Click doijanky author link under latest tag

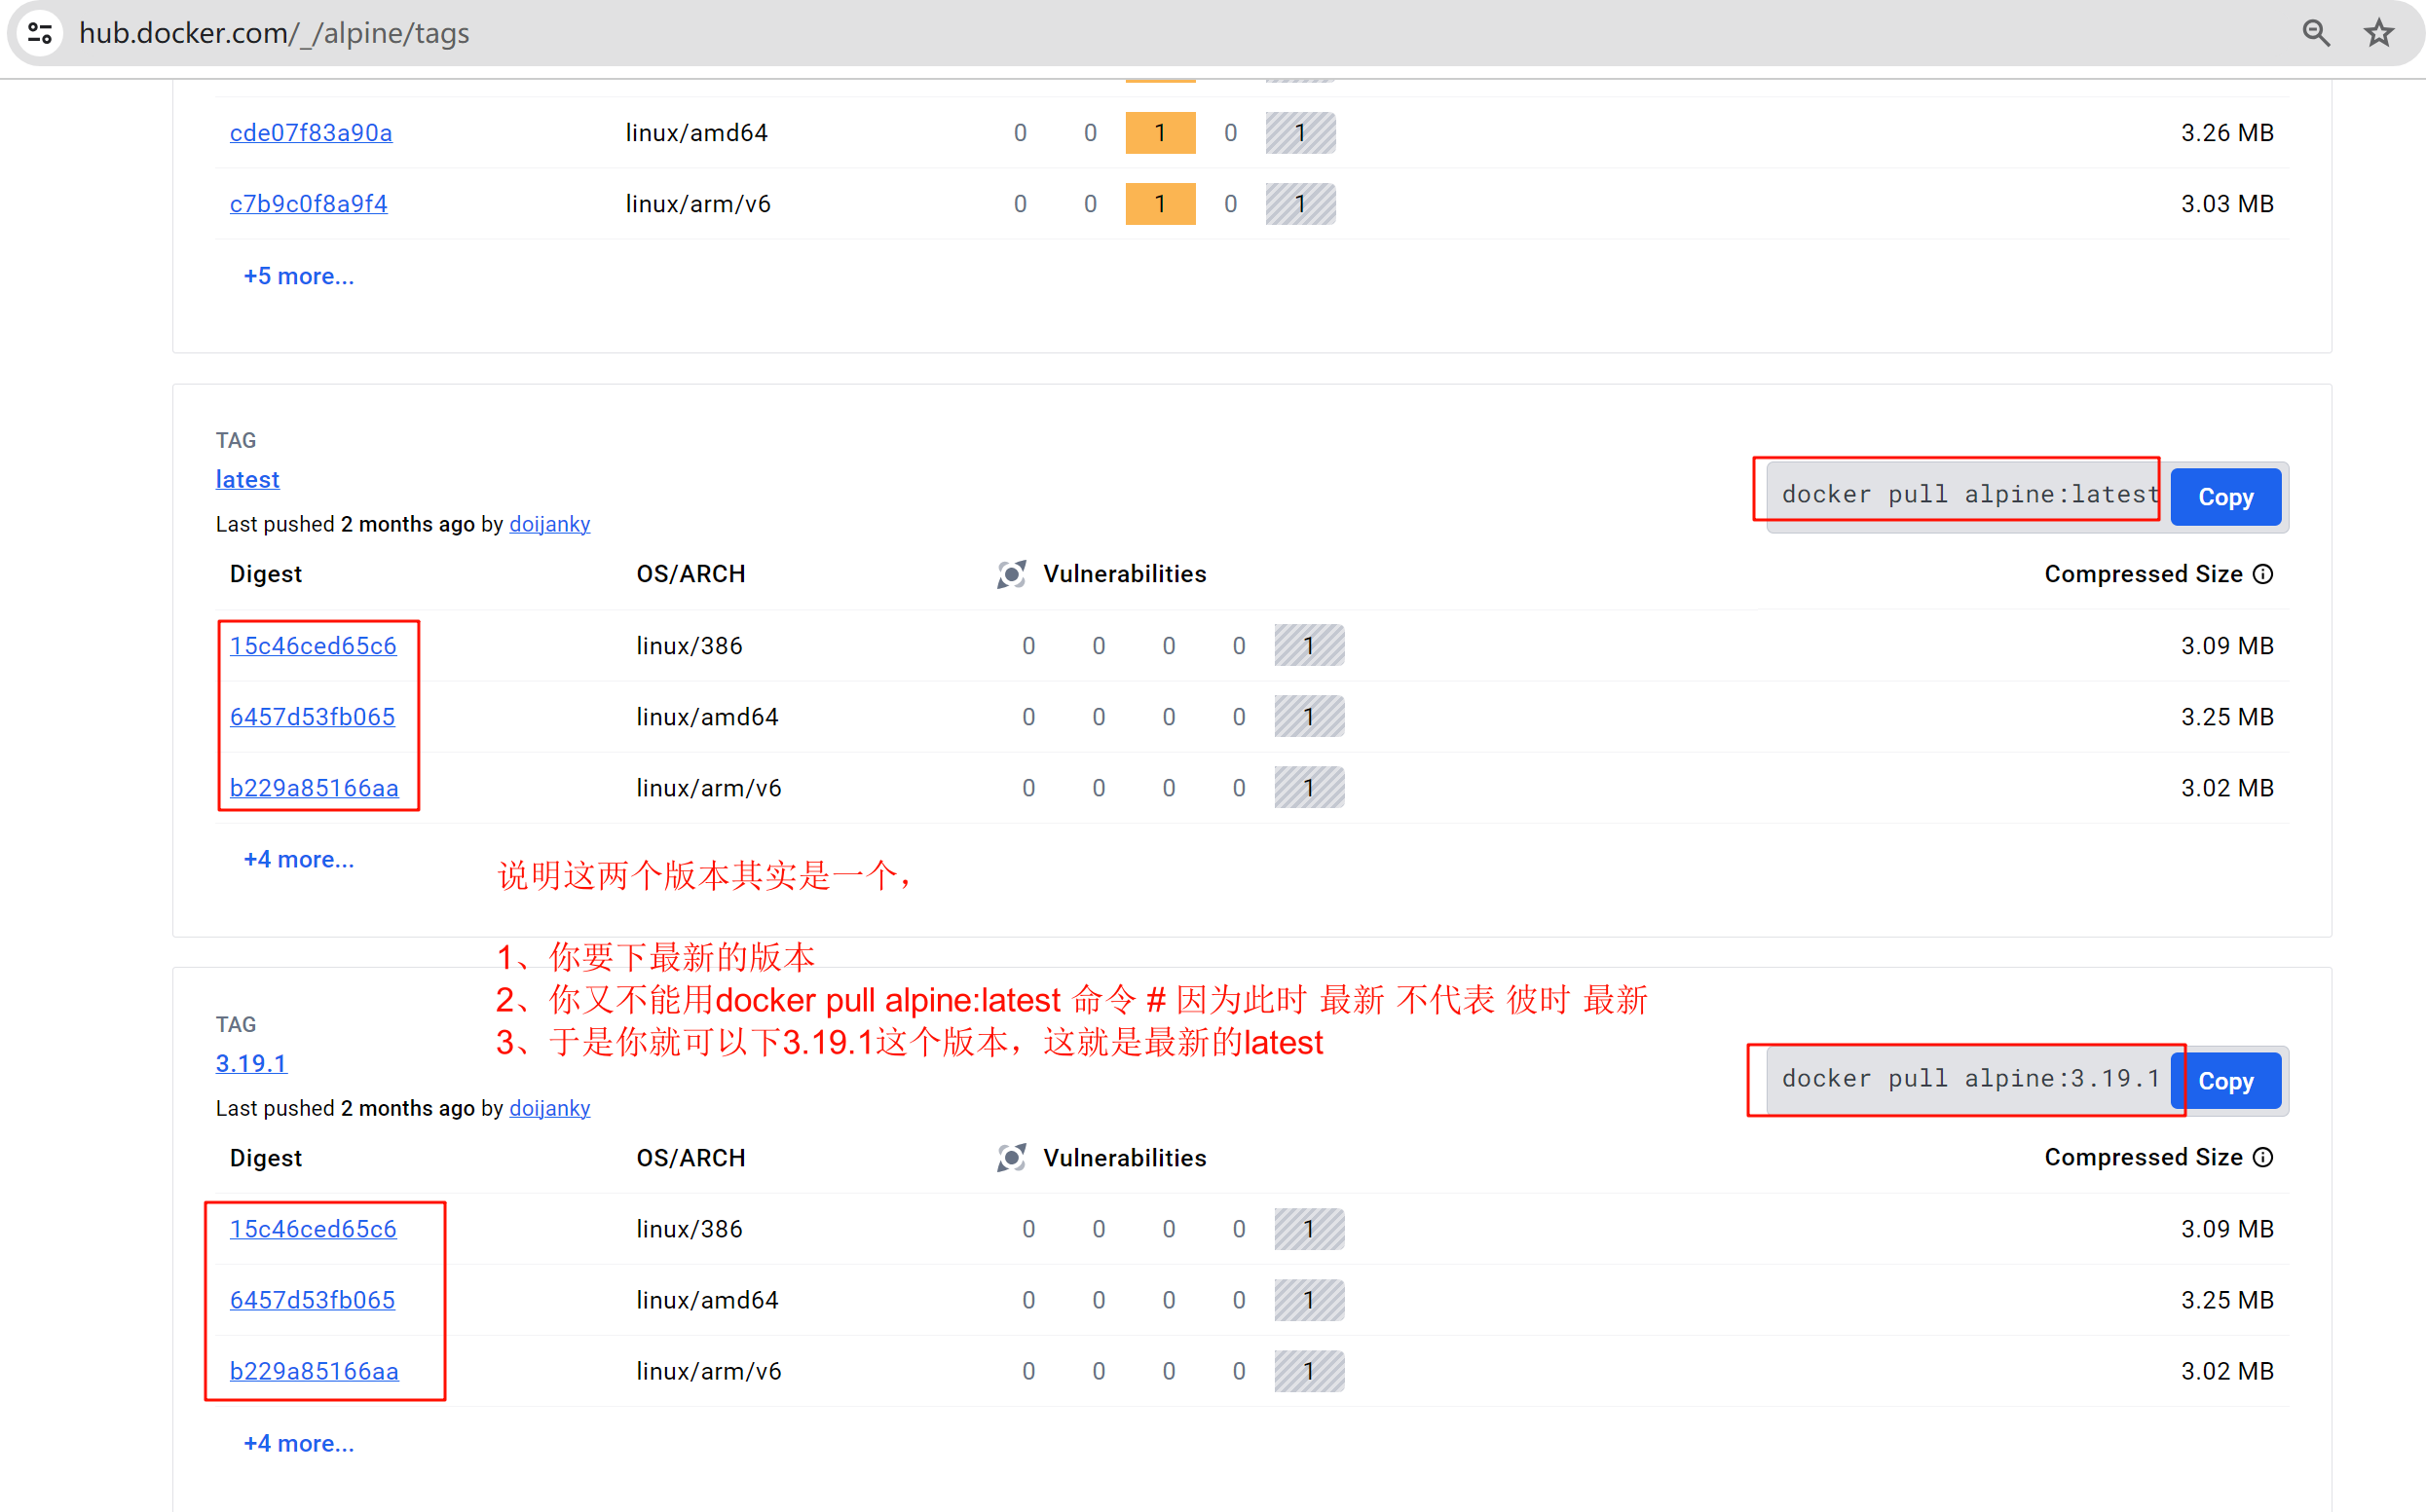(549, 524)
